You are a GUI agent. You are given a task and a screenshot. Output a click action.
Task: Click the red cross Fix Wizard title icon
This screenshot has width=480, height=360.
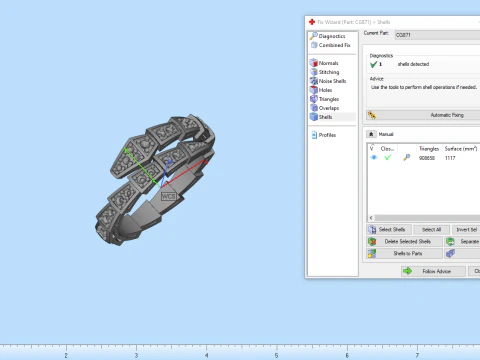312,22
